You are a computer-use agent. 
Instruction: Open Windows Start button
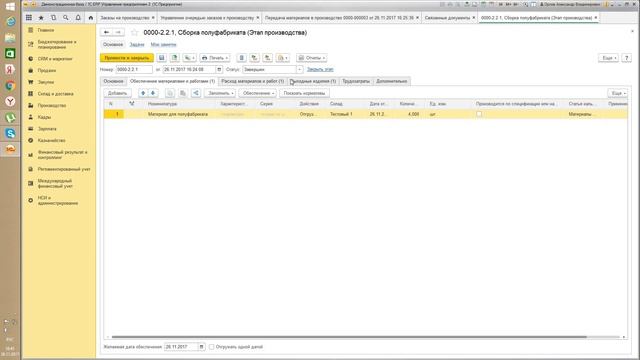point(10,7)
